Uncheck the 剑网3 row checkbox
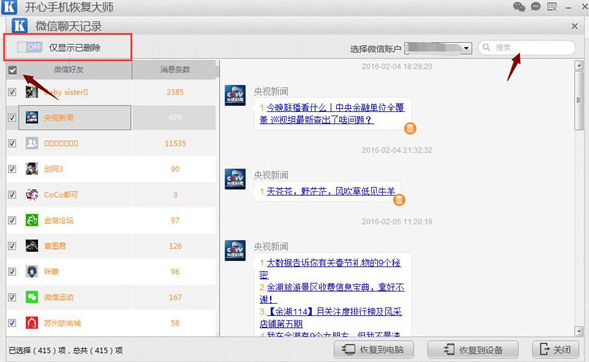This screenshot has height=362, width=589. (12, 169)
